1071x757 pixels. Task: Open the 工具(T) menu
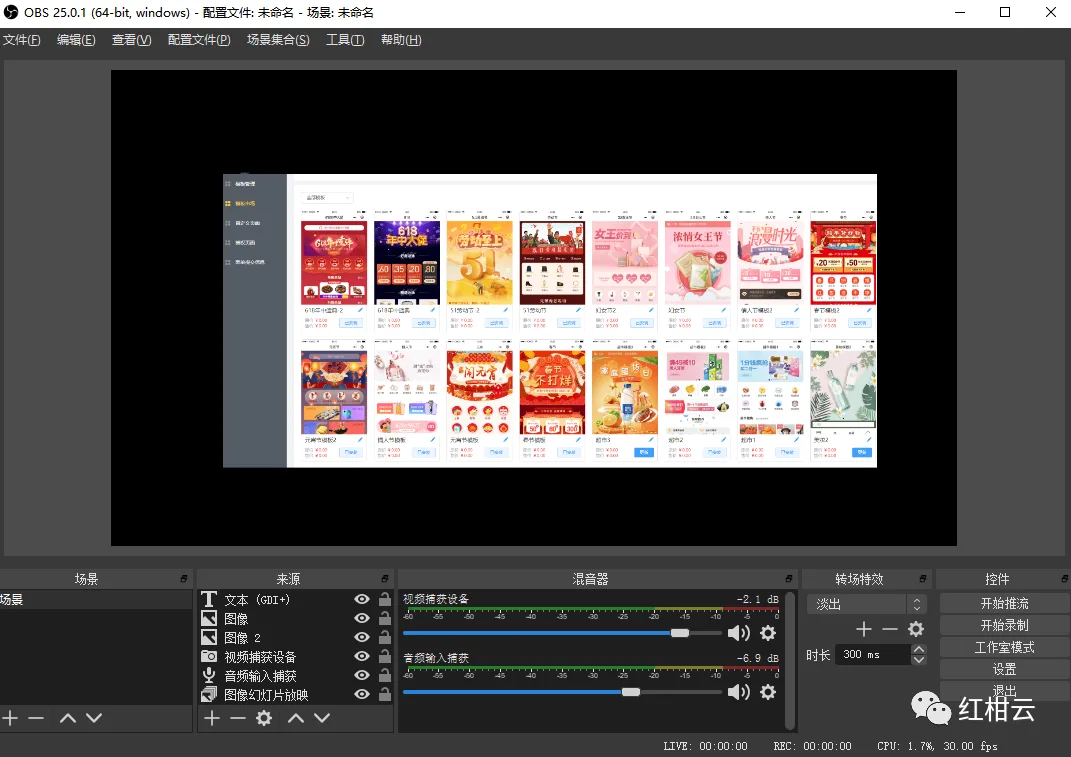pos(345,40)
